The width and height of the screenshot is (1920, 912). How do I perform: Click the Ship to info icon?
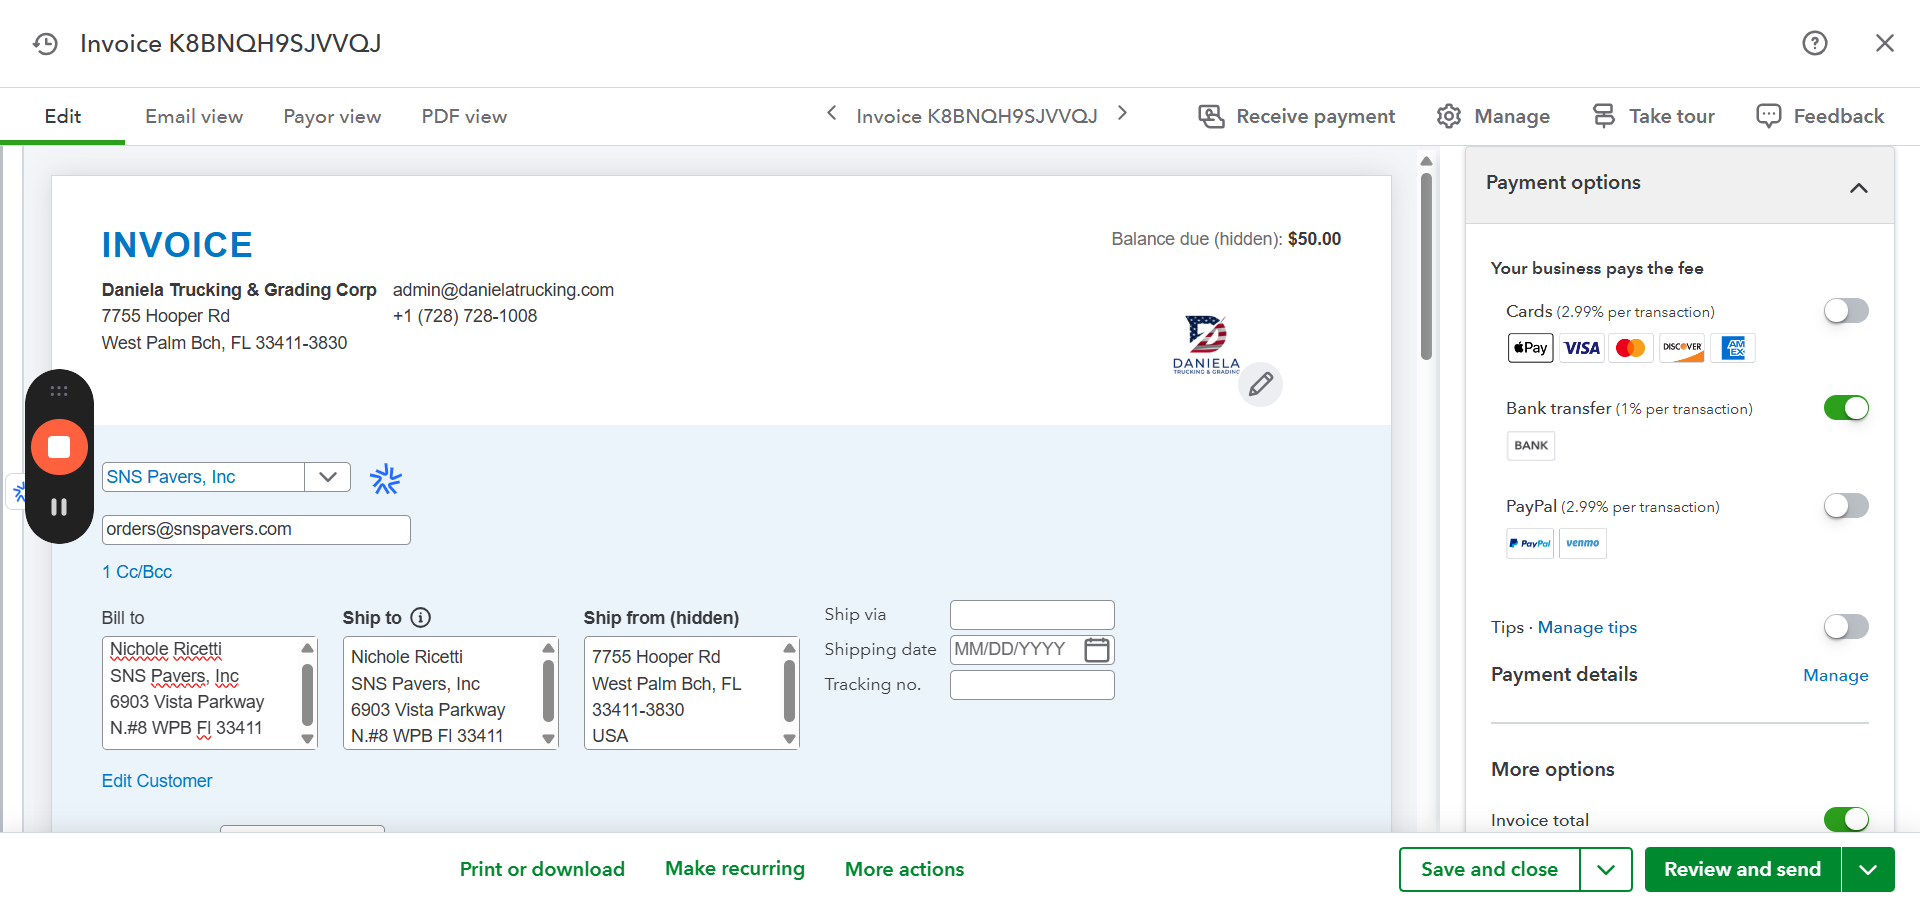[x=421, y=618]
